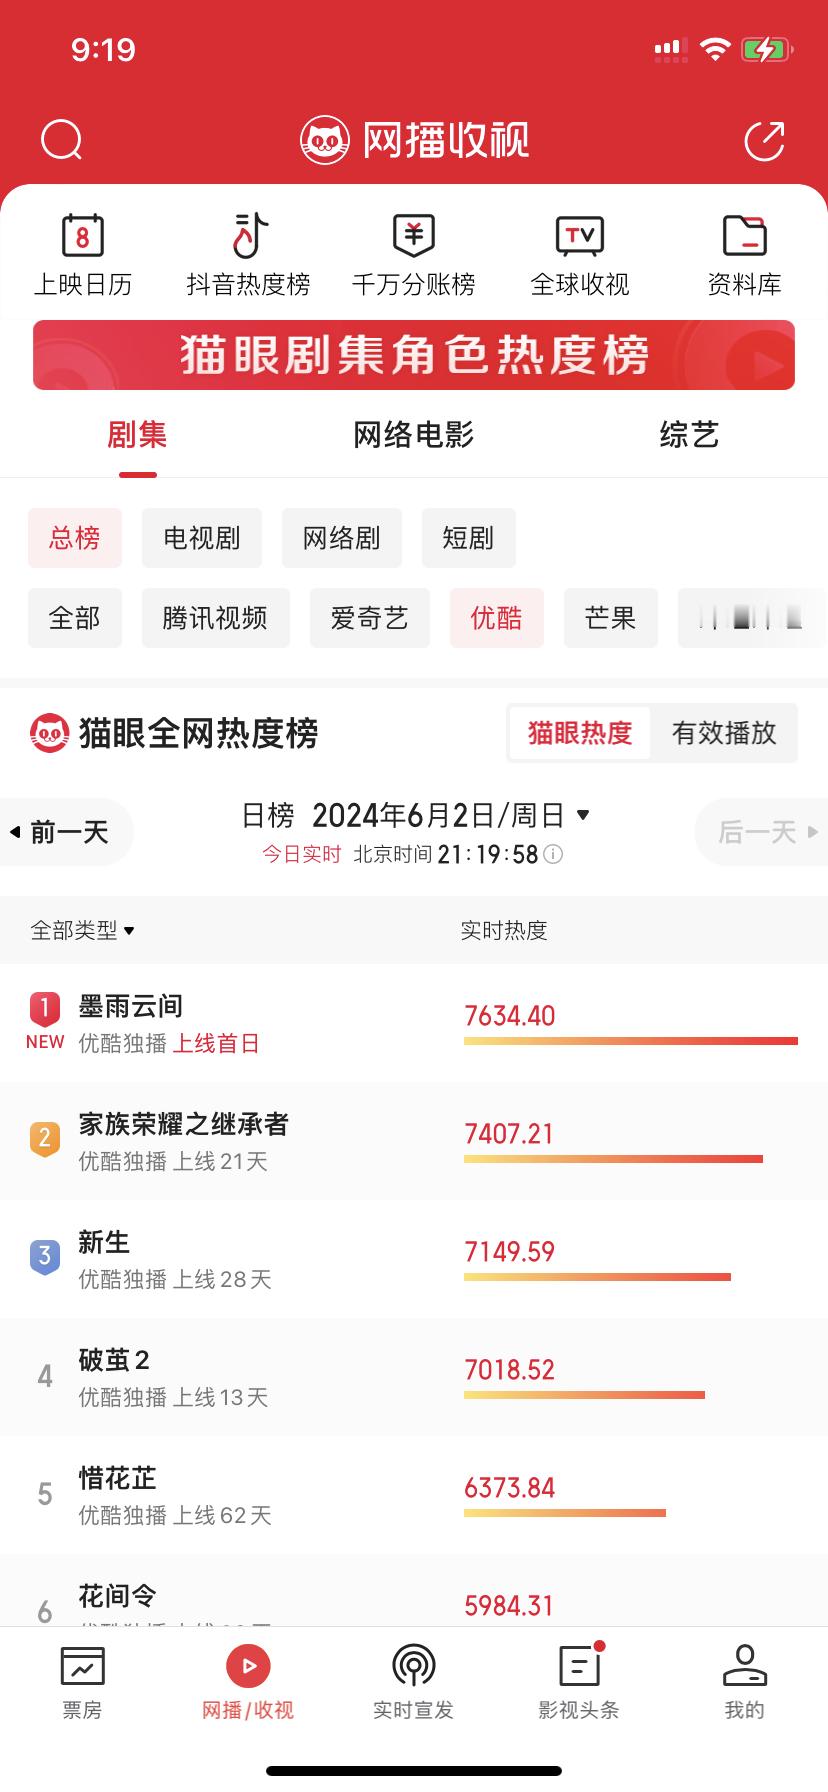828x1792 pixels.
Task: Switch to 网络电影 tab
Action: [x=414, y=435]
